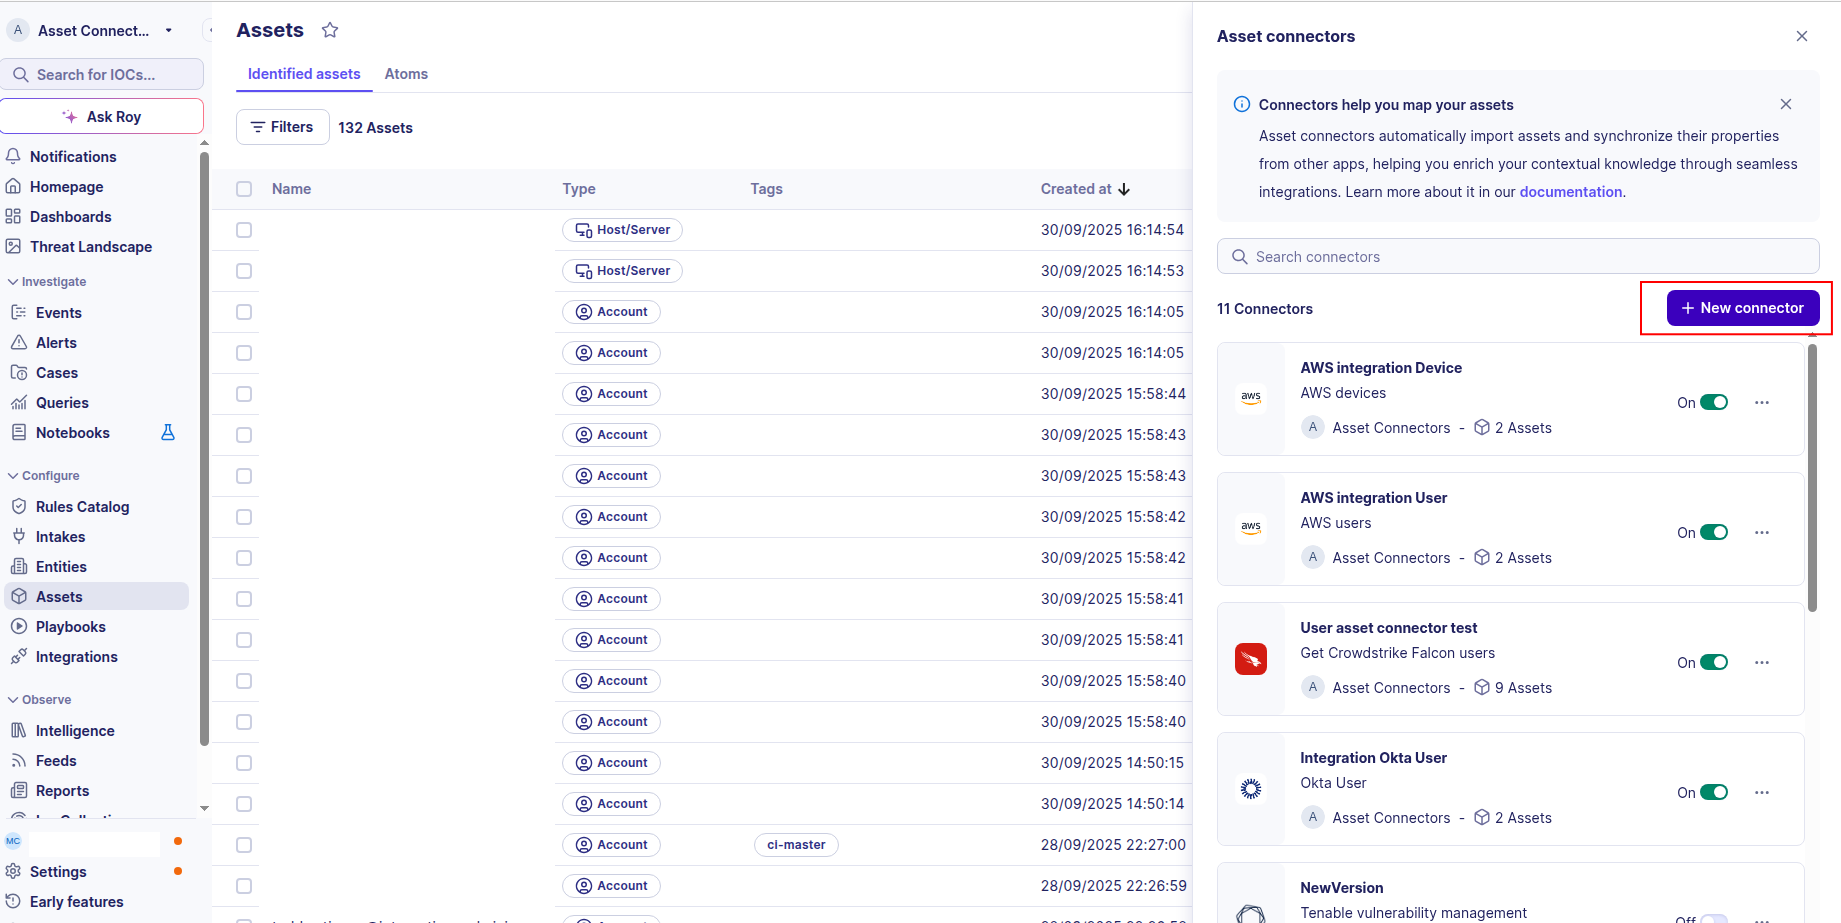This screenshot has height=923, width=1841.
Task: Open Intelligence section in the sidebar
Action: (75, 731)
